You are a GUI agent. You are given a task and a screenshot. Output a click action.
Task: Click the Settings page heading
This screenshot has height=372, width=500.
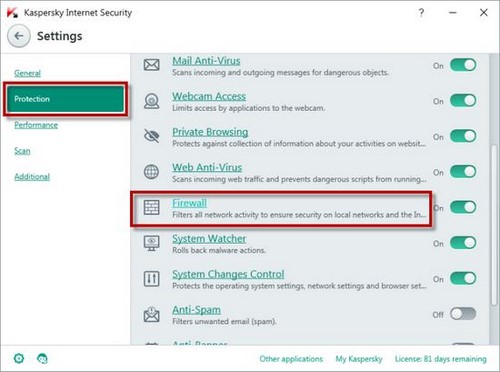(60, 36)
